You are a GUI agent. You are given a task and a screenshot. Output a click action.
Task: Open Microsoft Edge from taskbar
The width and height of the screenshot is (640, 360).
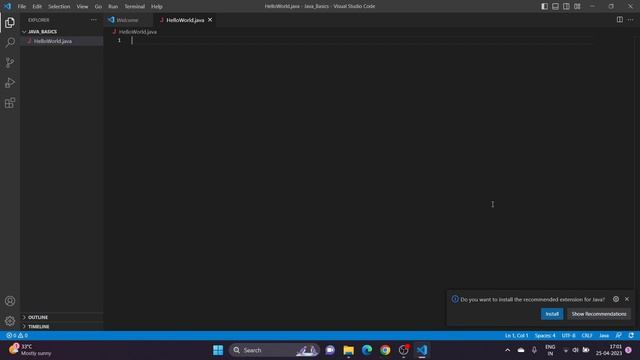367,350
